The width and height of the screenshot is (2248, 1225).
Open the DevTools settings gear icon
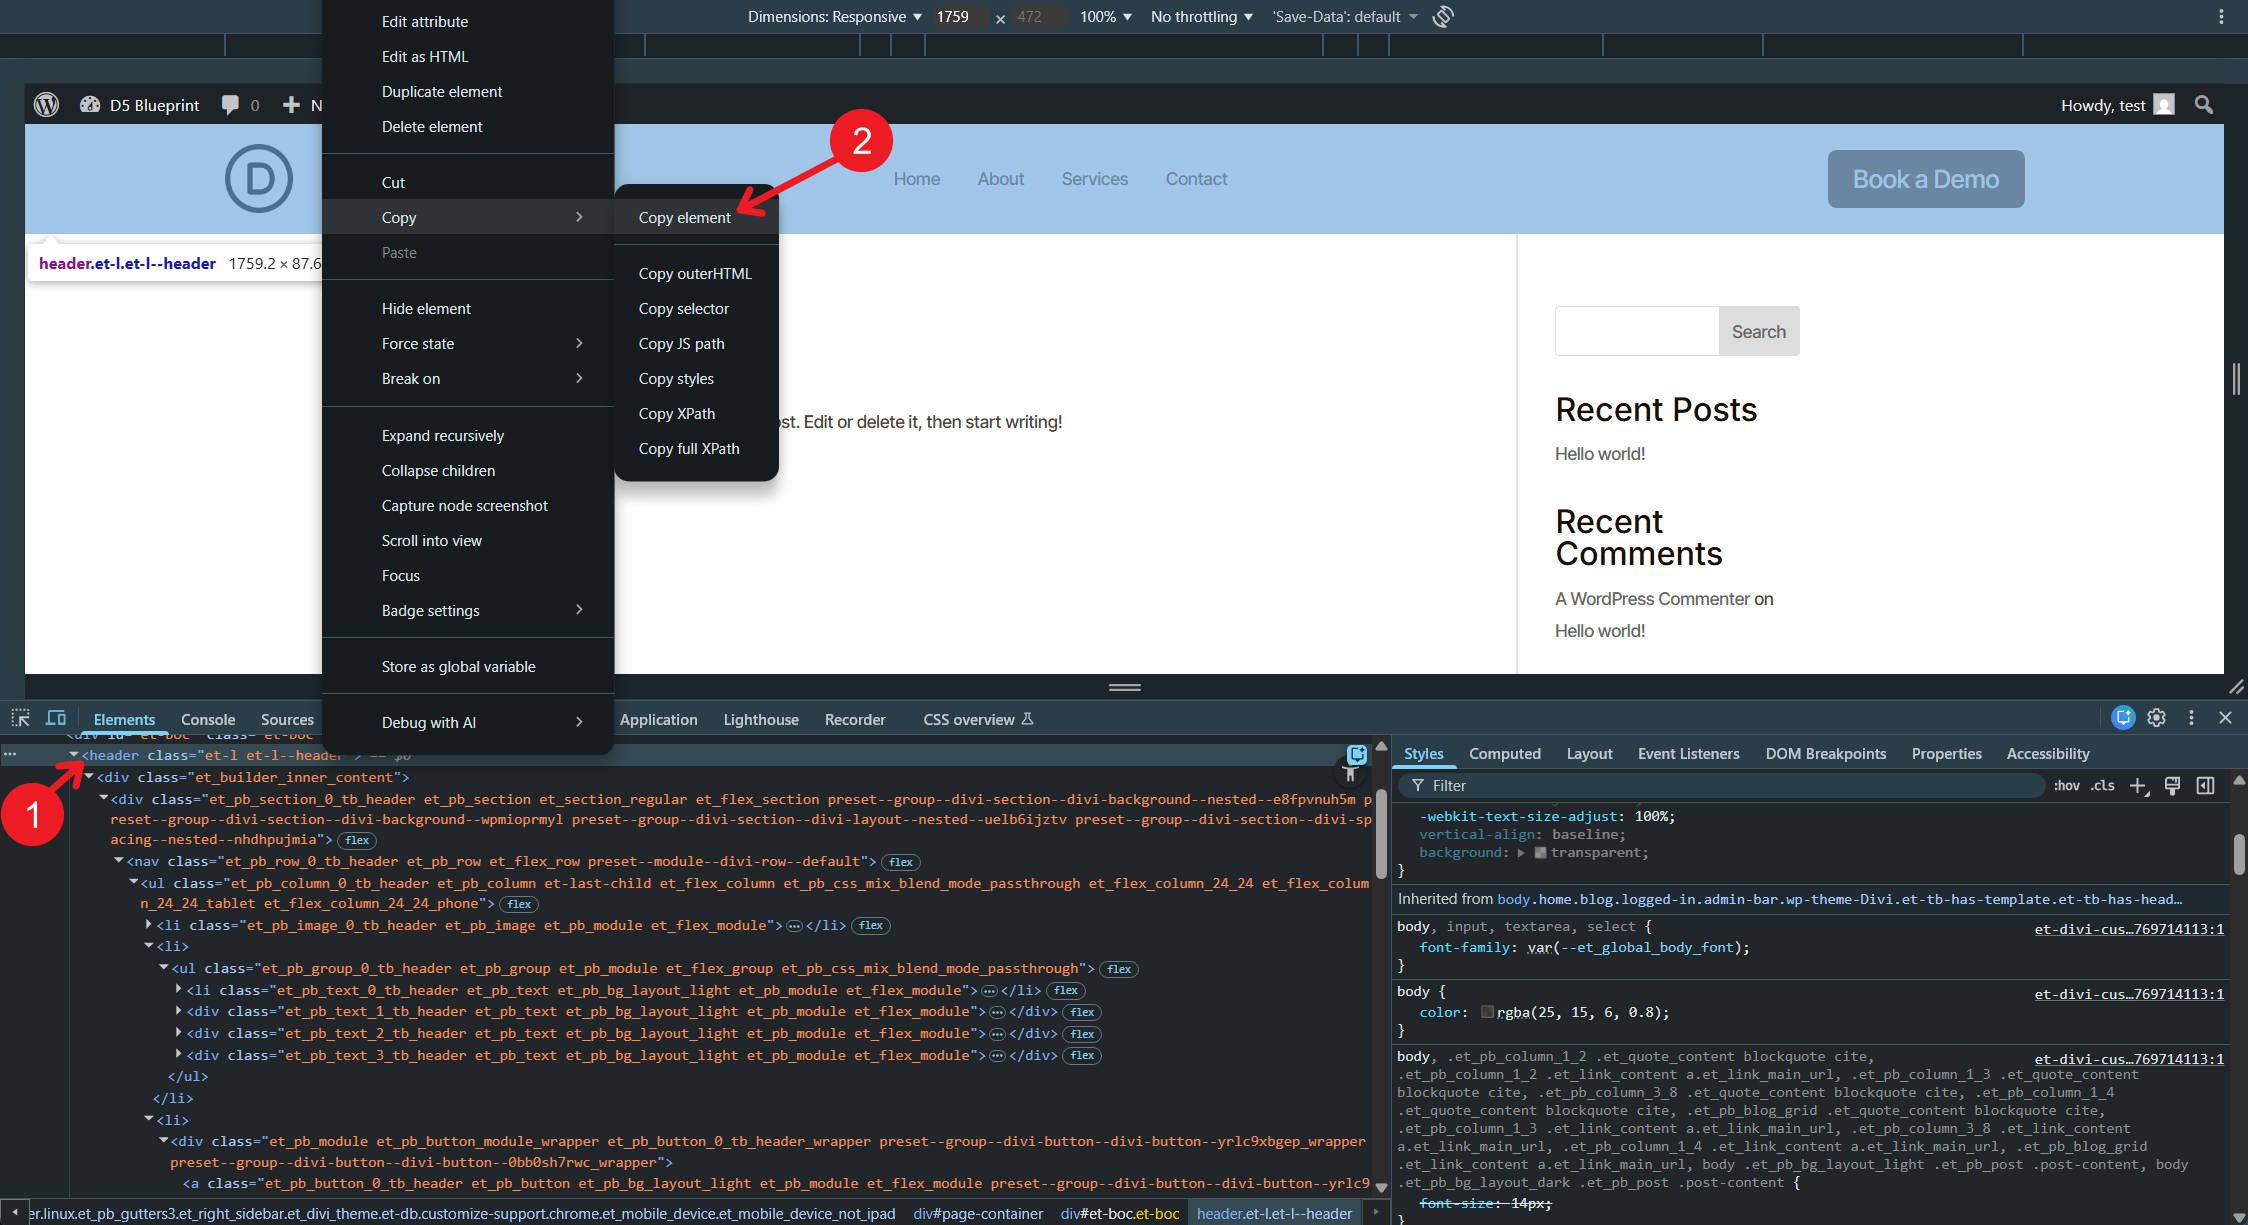pyautogui.click(x=2157, y=718)
